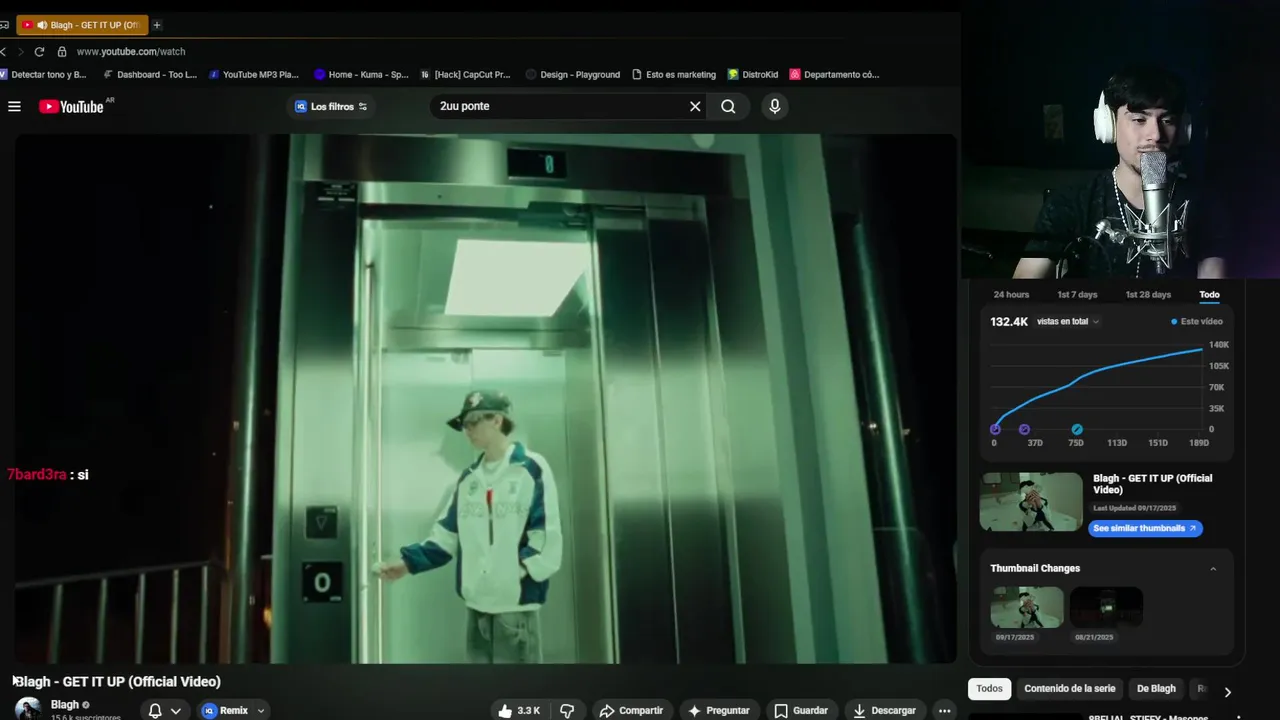Click the purple chart marker at 37D
This screenshot has height=720, width=1280.
[1024, 430]
